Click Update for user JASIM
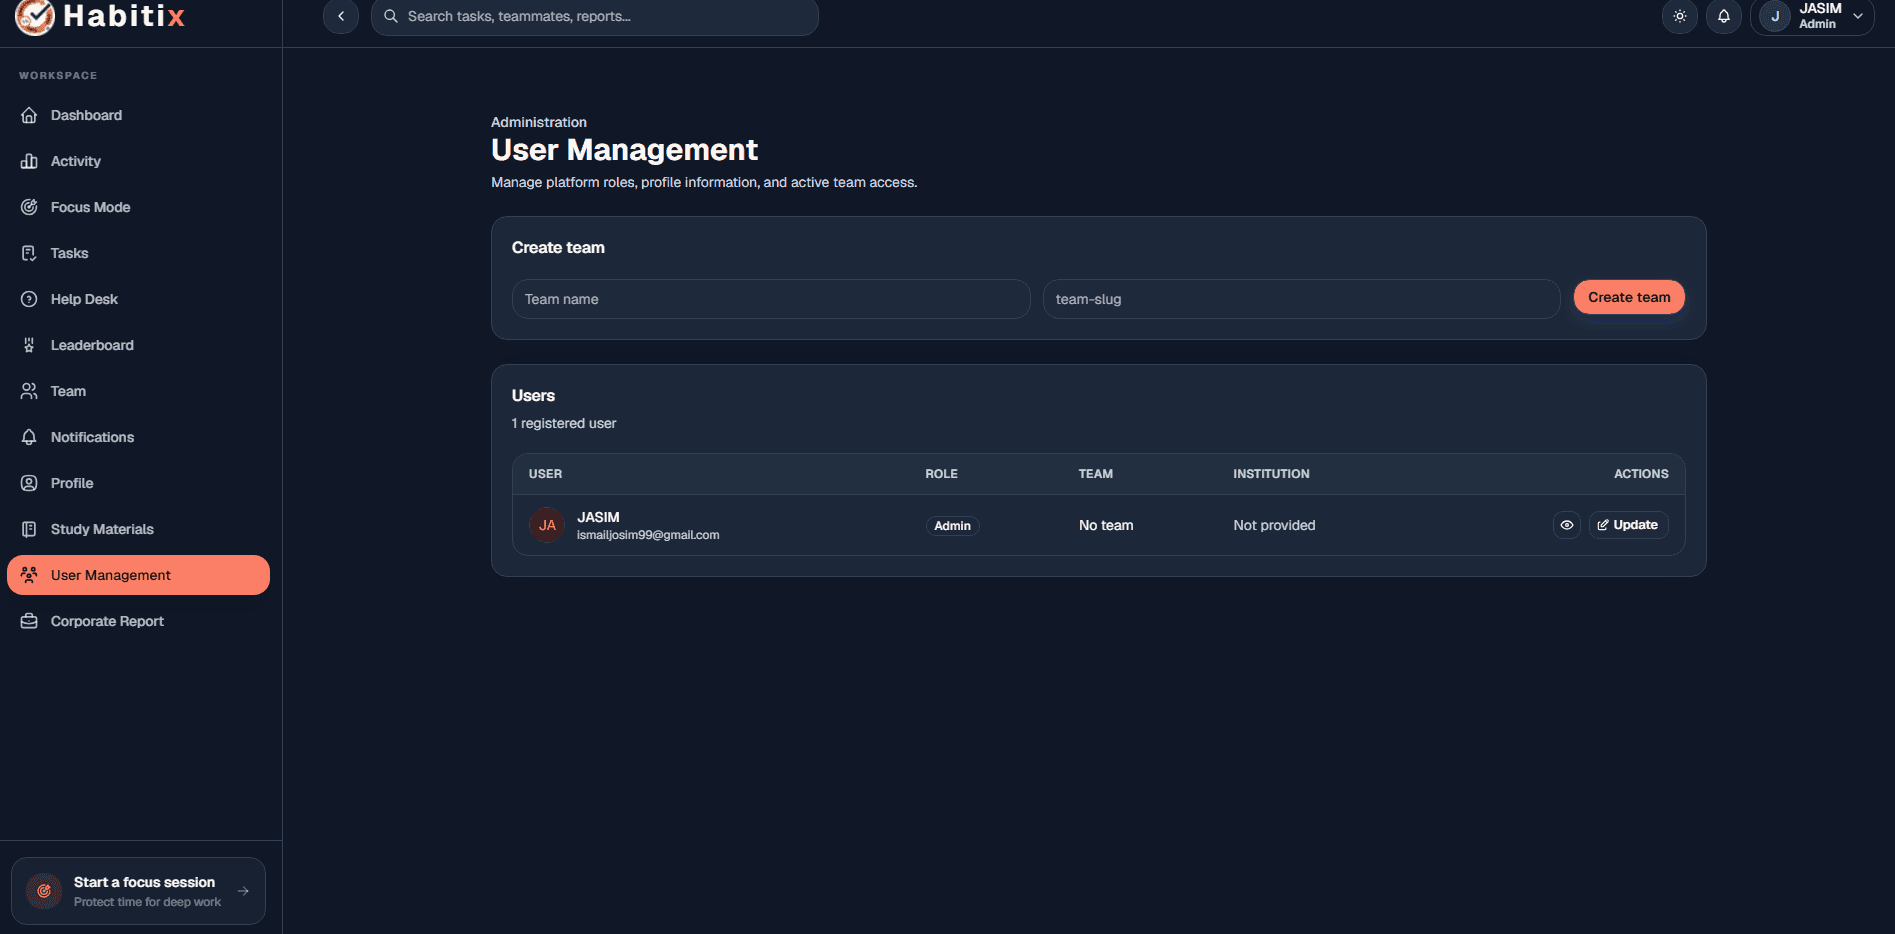 1628,525
